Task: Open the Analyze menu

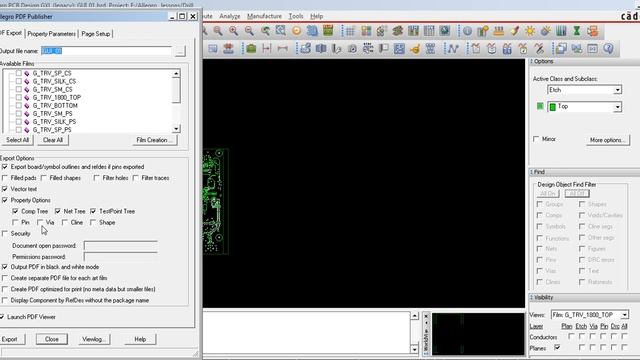Action: [230, 16]
